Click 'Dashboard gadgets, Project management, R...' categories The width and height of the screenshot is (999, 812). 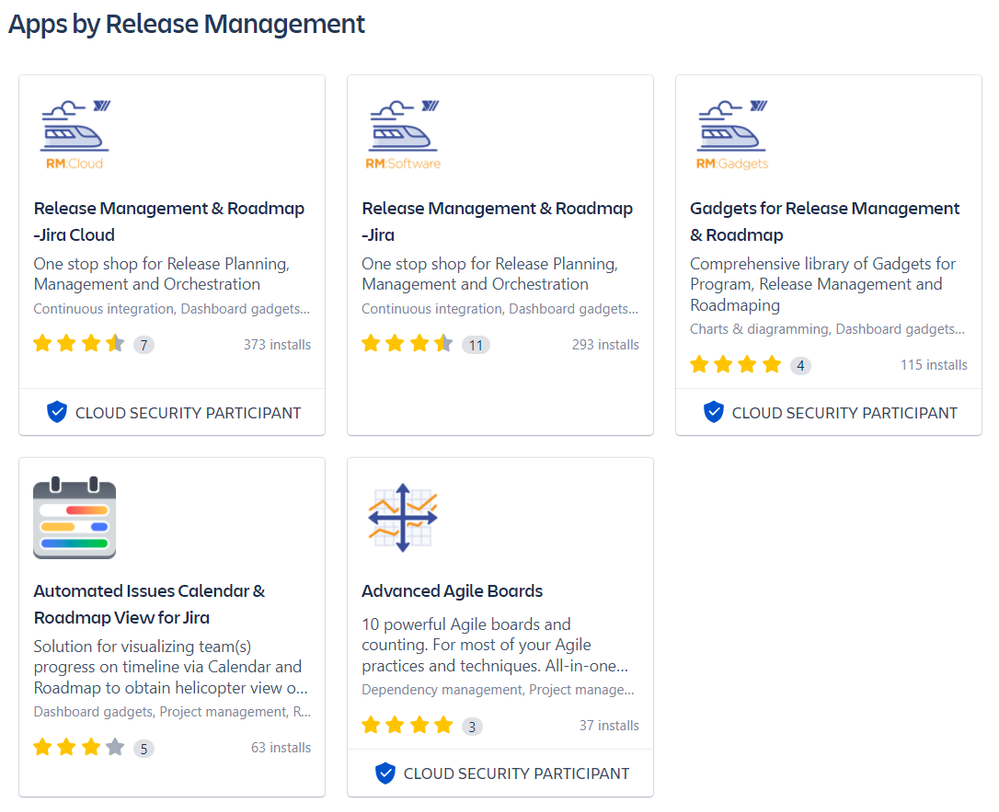172,711
